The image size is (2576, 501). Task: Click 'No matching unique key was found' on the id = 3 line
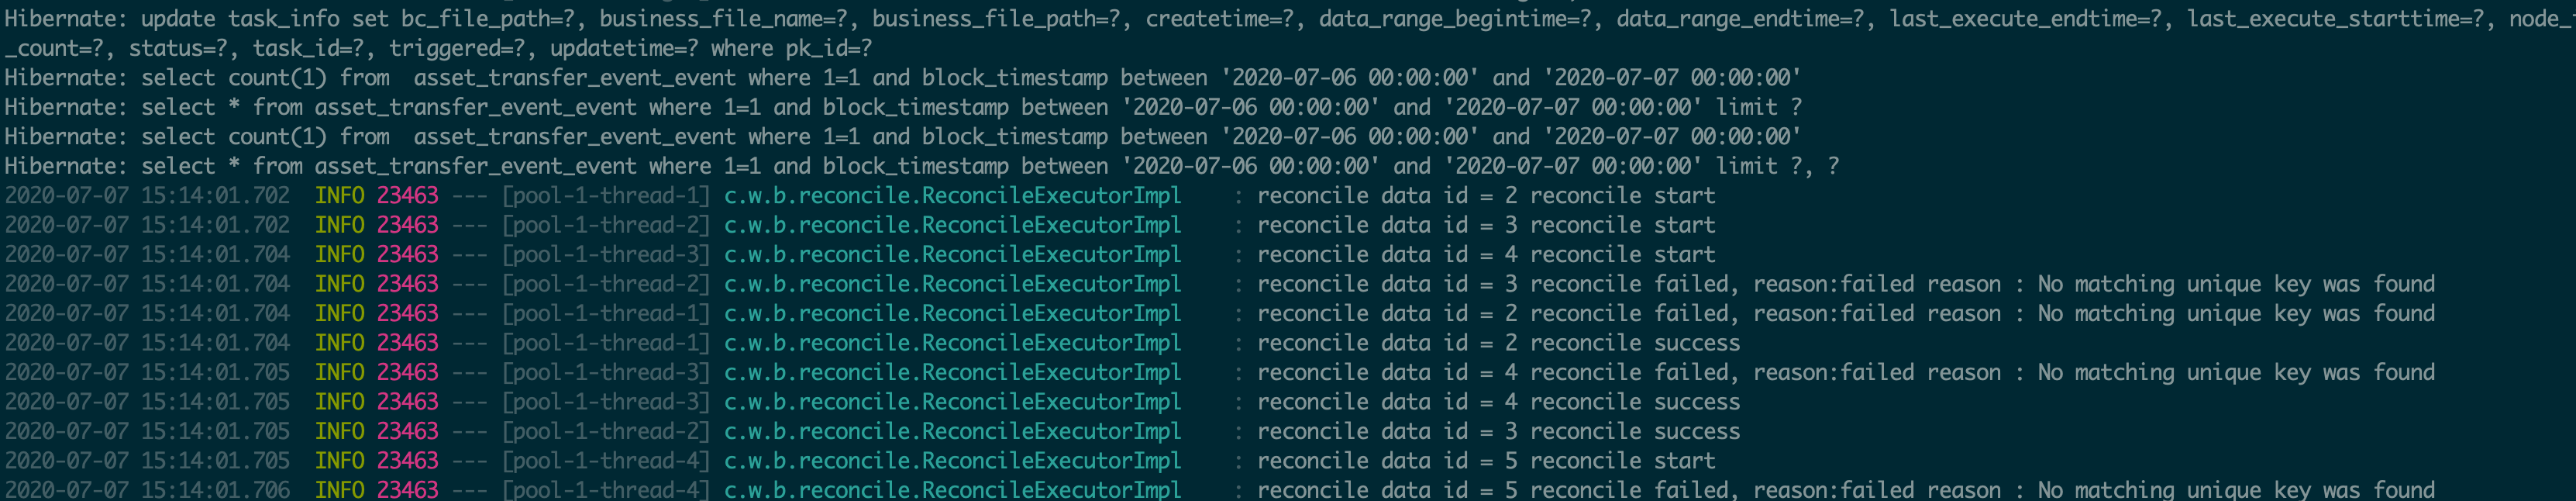[x=2236, y=284]
